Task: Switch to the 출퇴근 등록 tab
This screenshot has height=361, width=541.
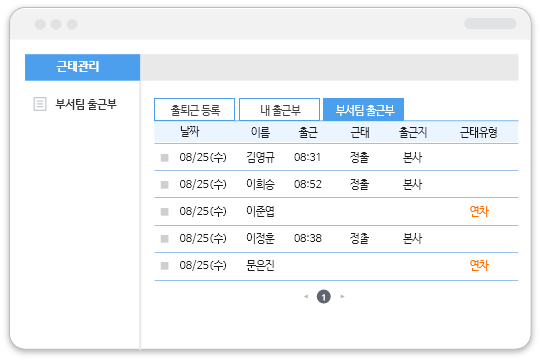Action: click(195, 110)
